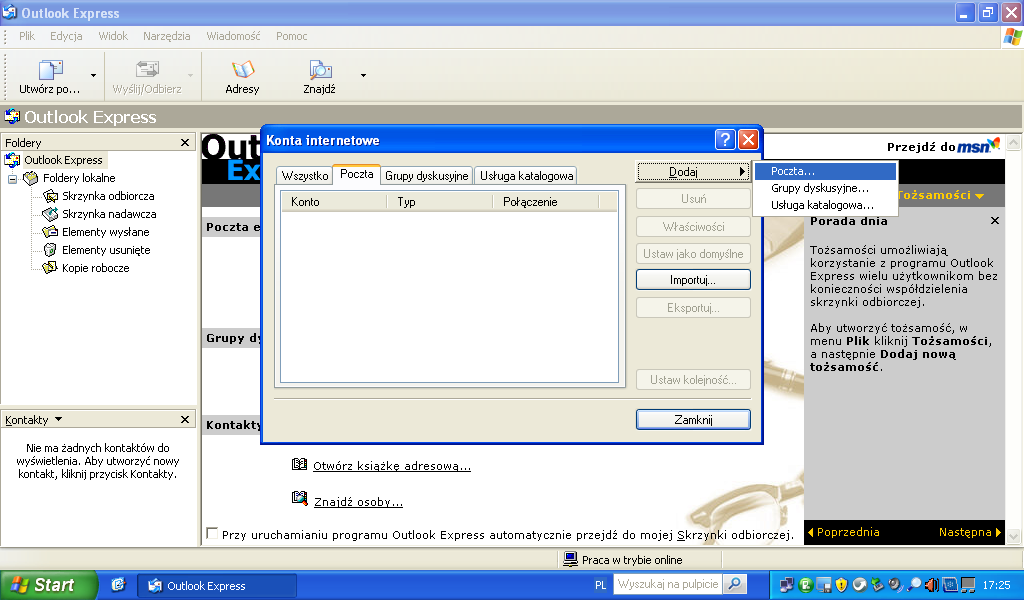Close the Porada dnia tip panel

(x=995, y=221)
